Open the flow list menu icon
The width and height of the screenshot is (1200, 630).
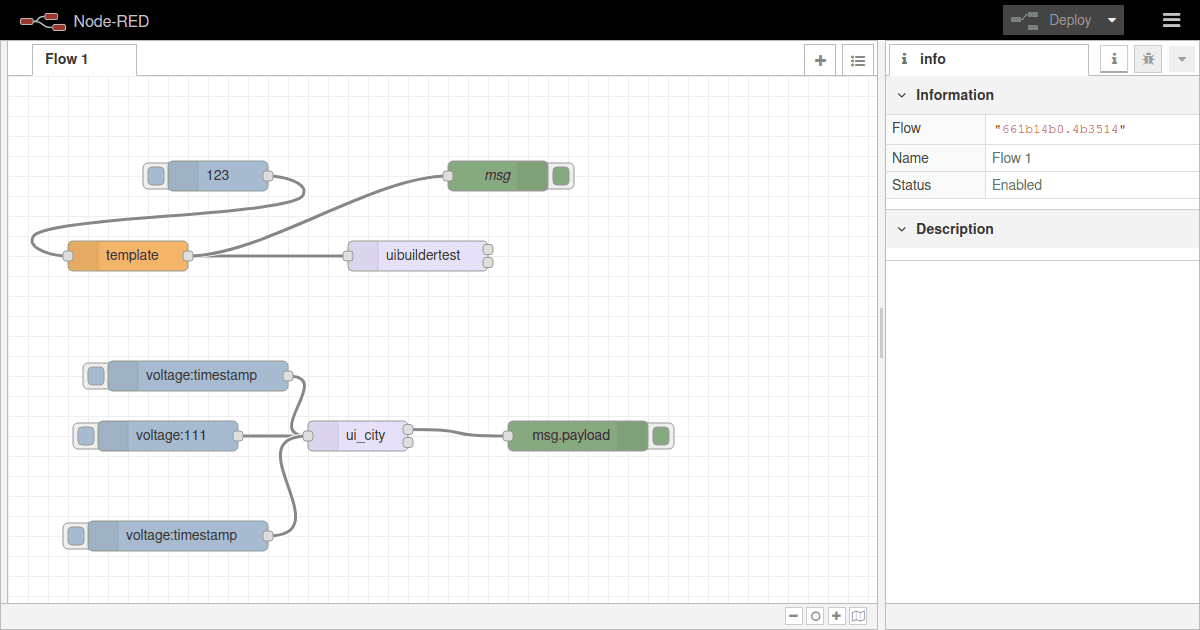tap(857, 59)
